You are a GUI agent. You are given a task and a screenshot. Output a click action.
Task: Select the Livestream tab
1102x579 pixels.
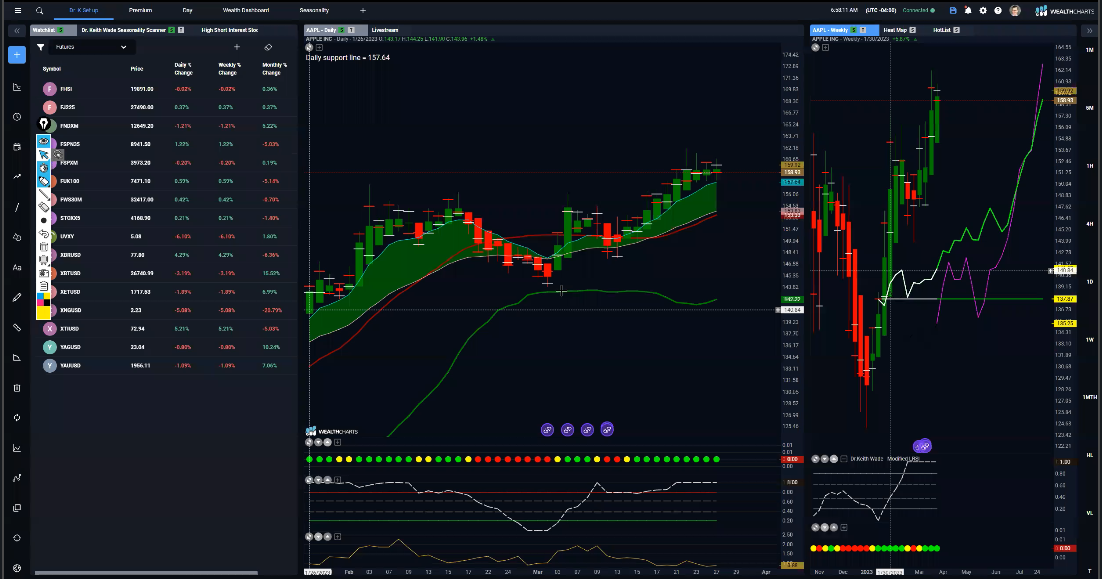pos(385,30)
